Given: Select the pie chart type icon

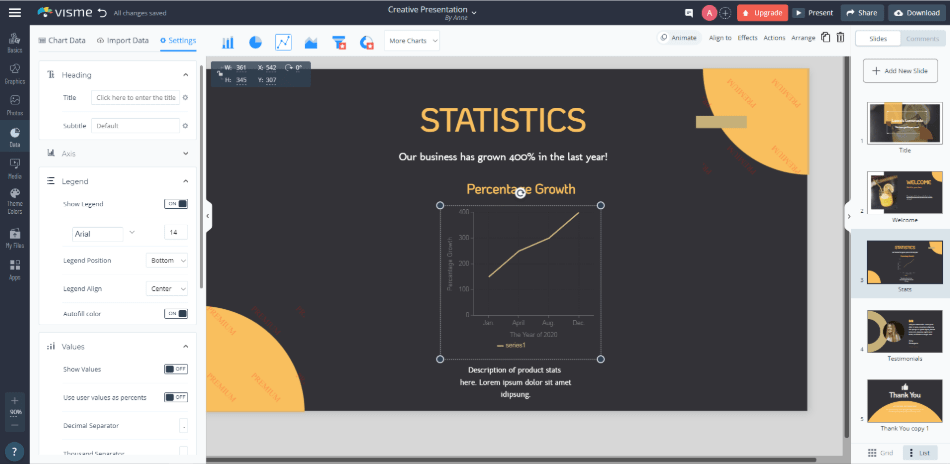Looking at the screenshot, I should click(x=256, y=42).
